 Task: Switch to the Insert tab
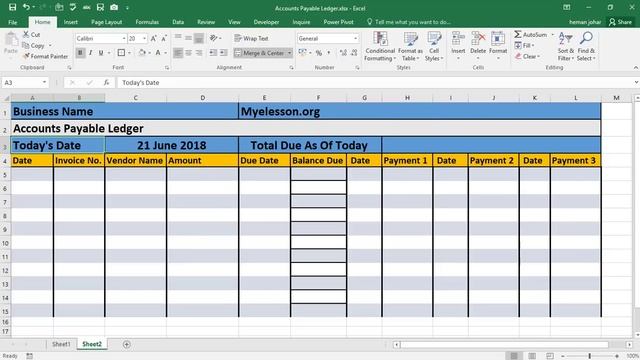(x=71, y=22)
